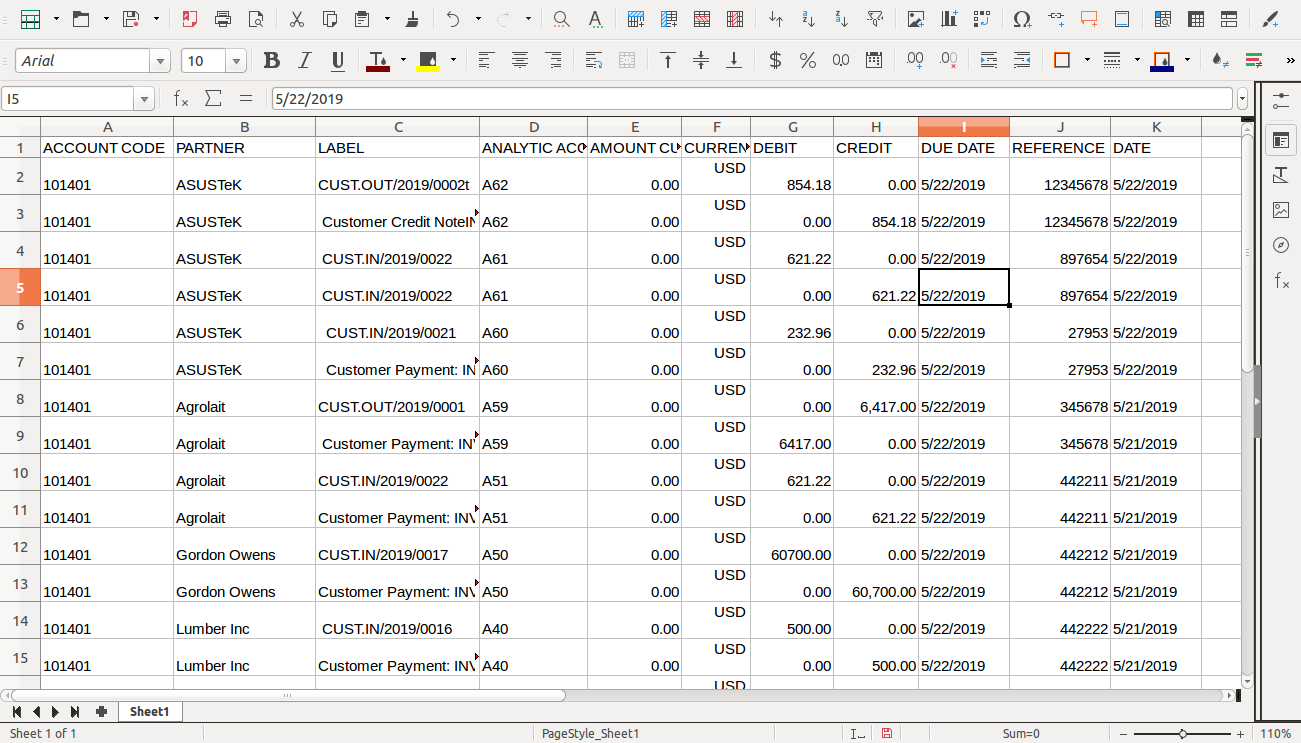The height and width of the screenshot is (743, 1301).
Task: Click the Print icon
Action: point(223,19)
